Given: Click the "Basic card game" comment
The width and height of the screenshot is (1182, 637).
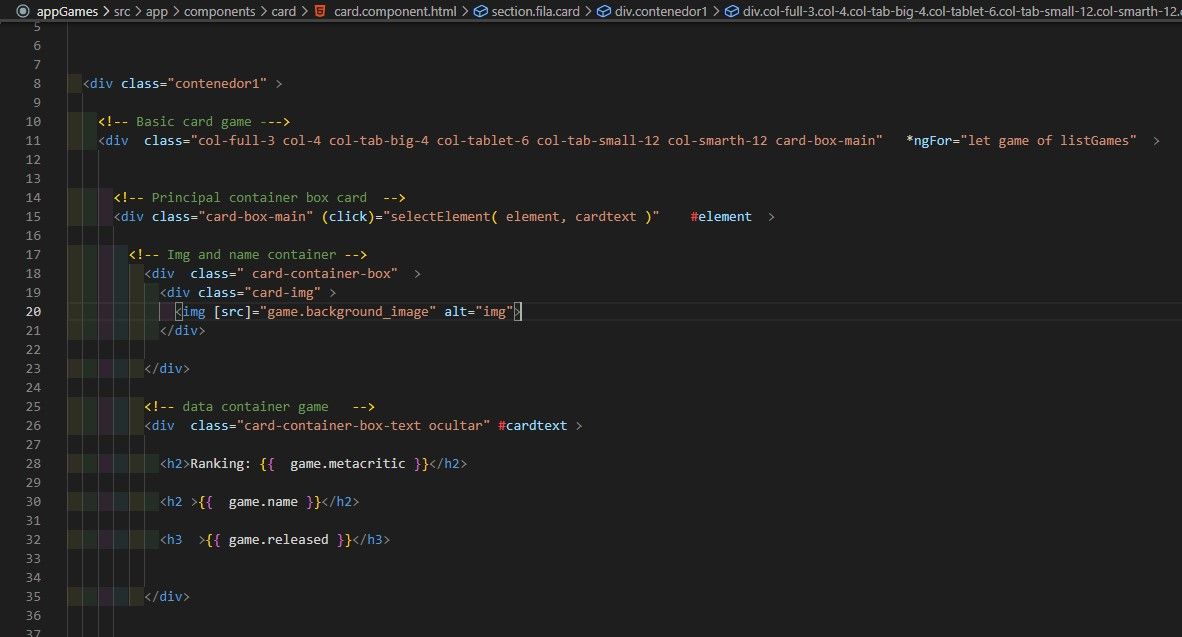Looking at the screenshot, I should point(194,121).
